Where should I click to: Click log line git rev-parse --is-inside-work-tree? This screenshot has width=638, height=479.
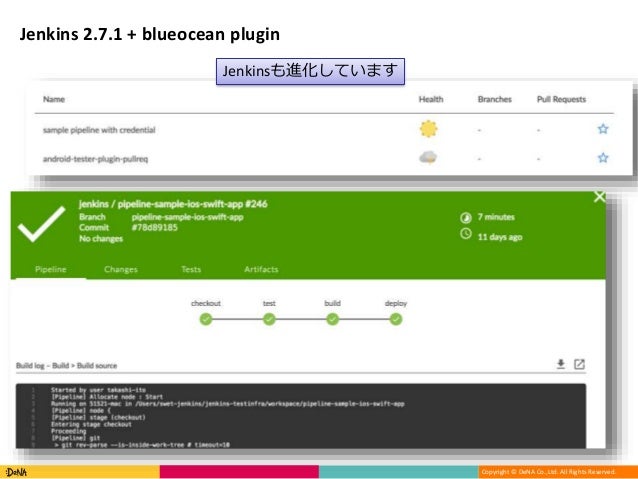click(x=142, y=445)
